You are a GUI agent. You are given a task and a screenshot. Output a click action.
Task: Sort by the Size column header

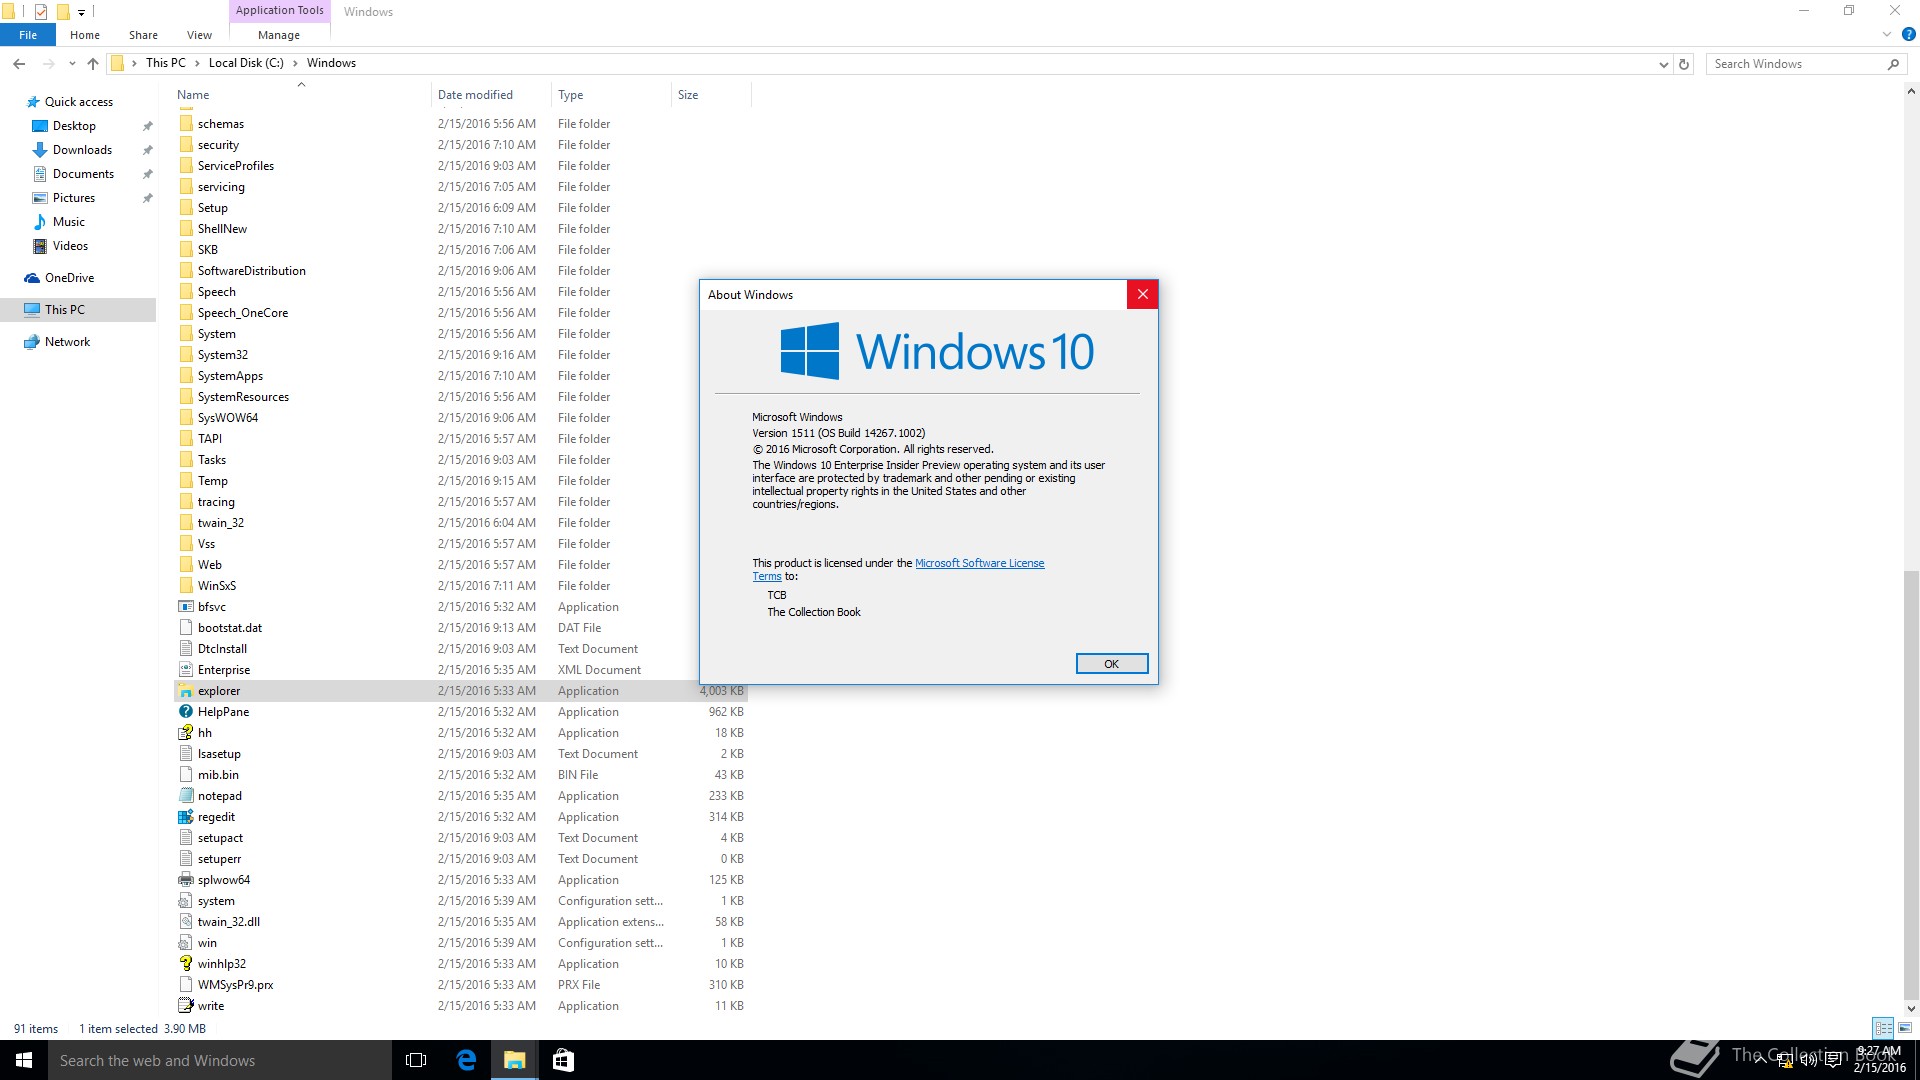point(711,95)
